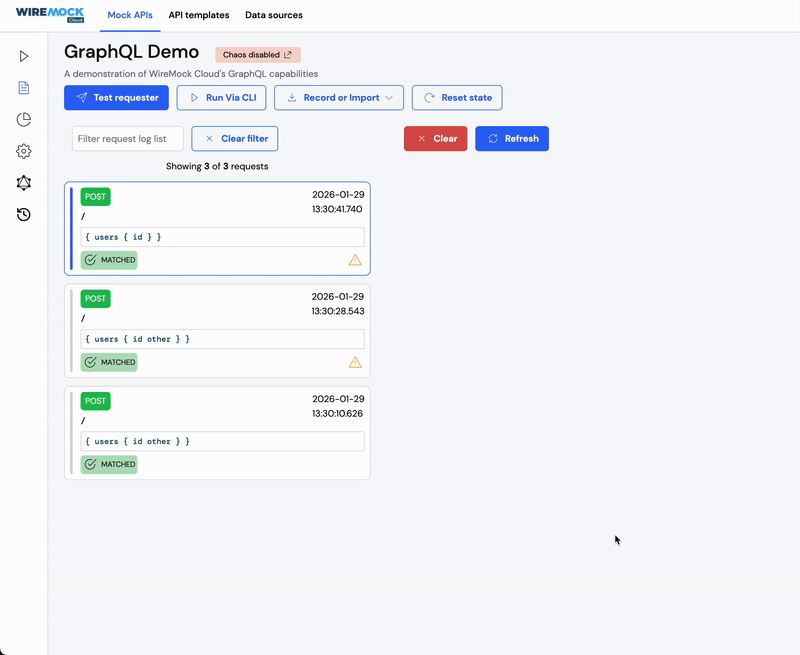Screen dimensions: 800x655
Task: Click the paper-plane icon inside Test requester
Action: click(83, 97)
